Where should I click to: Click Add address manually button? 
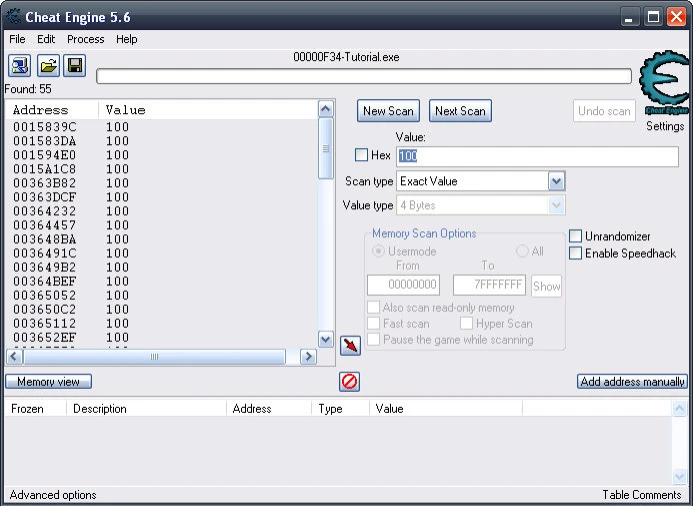click(632, 382)
